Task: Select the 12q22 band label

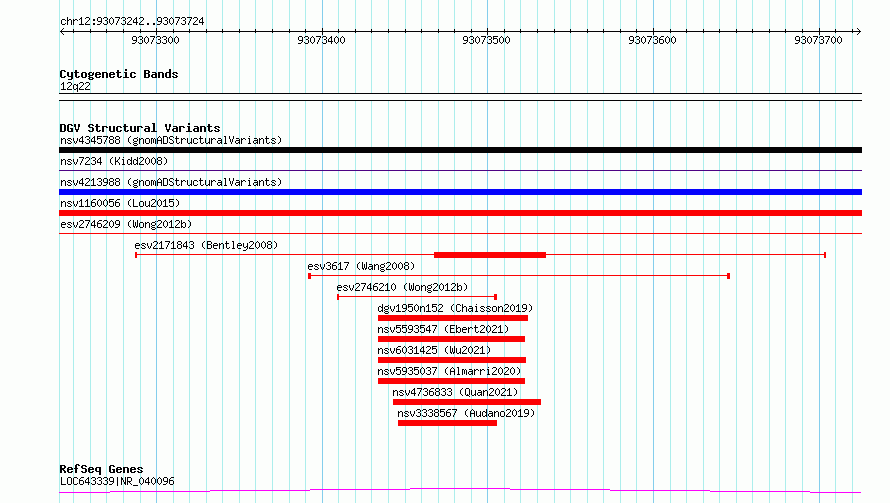Action: [75, 86]
